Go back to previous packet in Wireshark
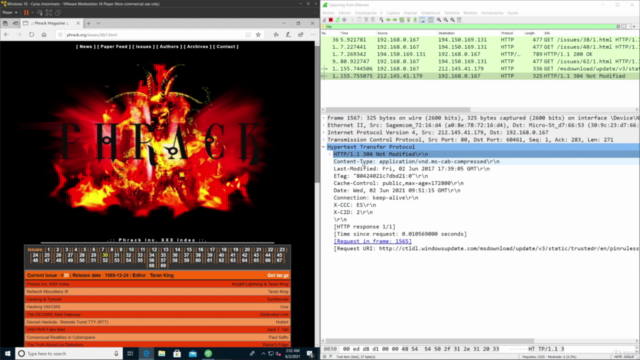 pos(388,20)
